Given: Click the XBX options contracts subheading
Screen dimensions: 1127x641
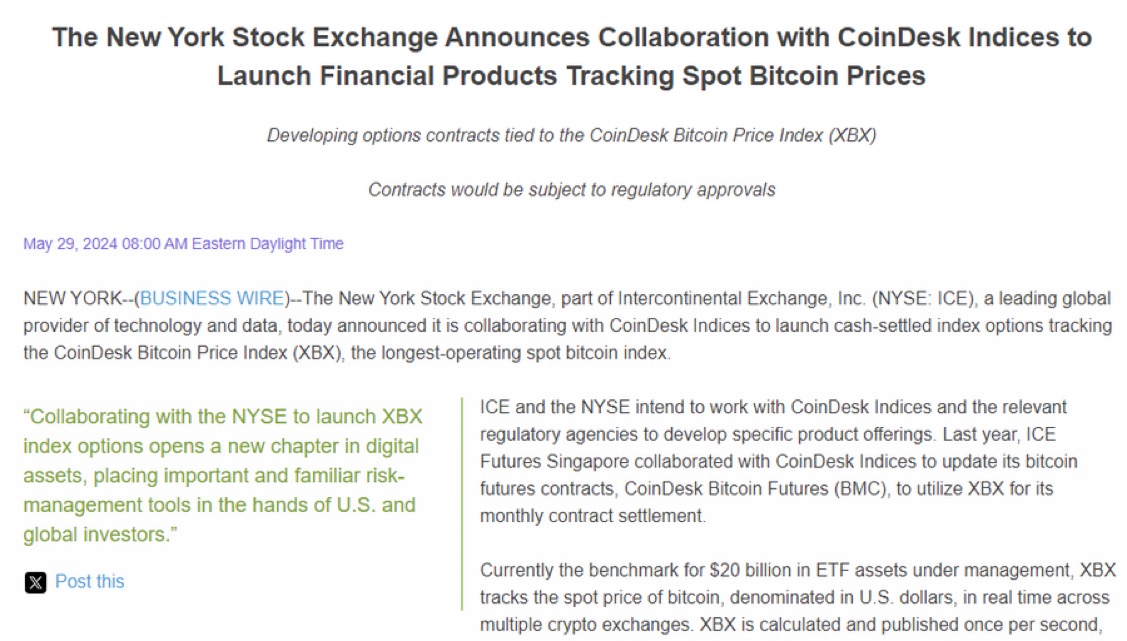Looking at the screenshot, I should click(571, 136).
